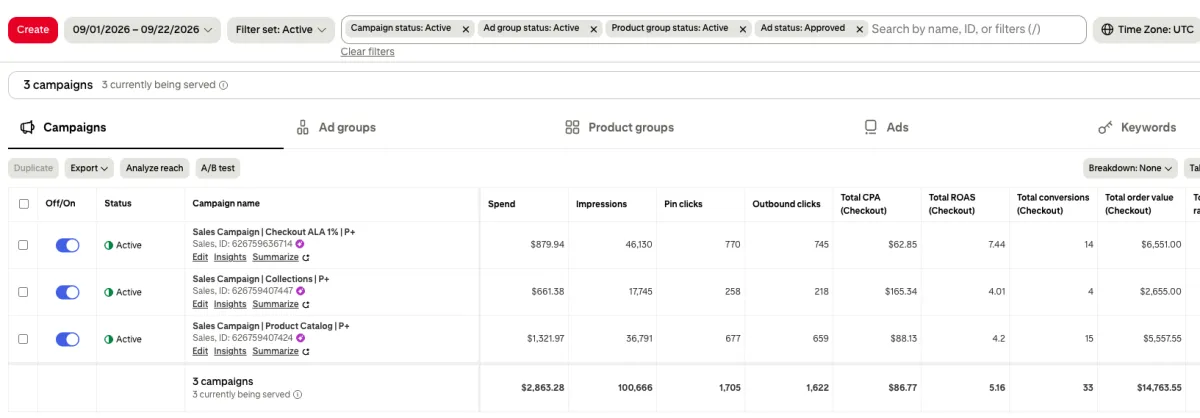Click the Clear filters link

point(367,52)
